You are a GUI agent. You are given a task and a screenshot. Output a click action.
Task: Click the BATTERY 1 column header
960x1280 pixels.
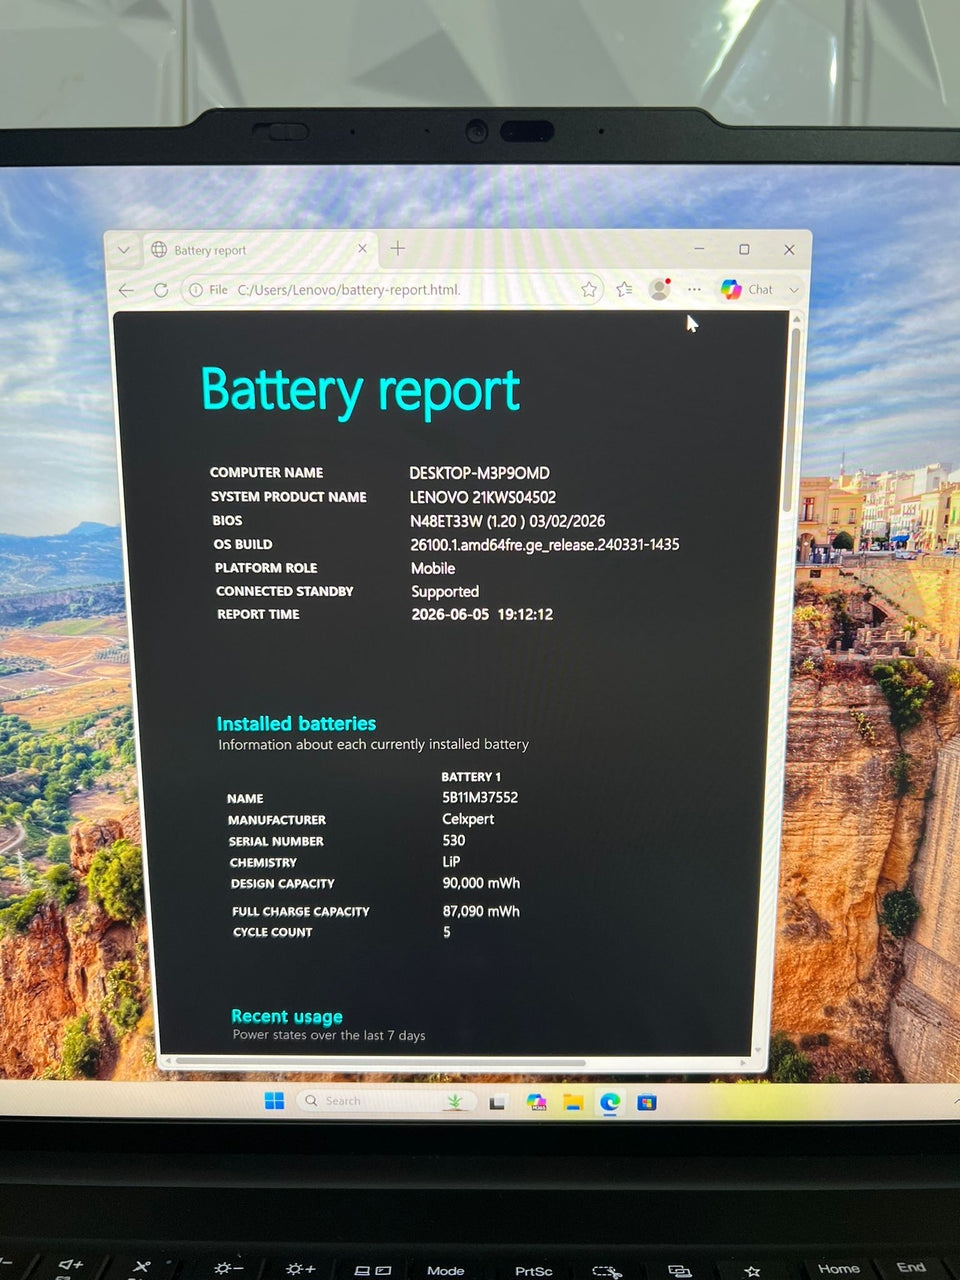pyautogui.click(x=471, y=777)
